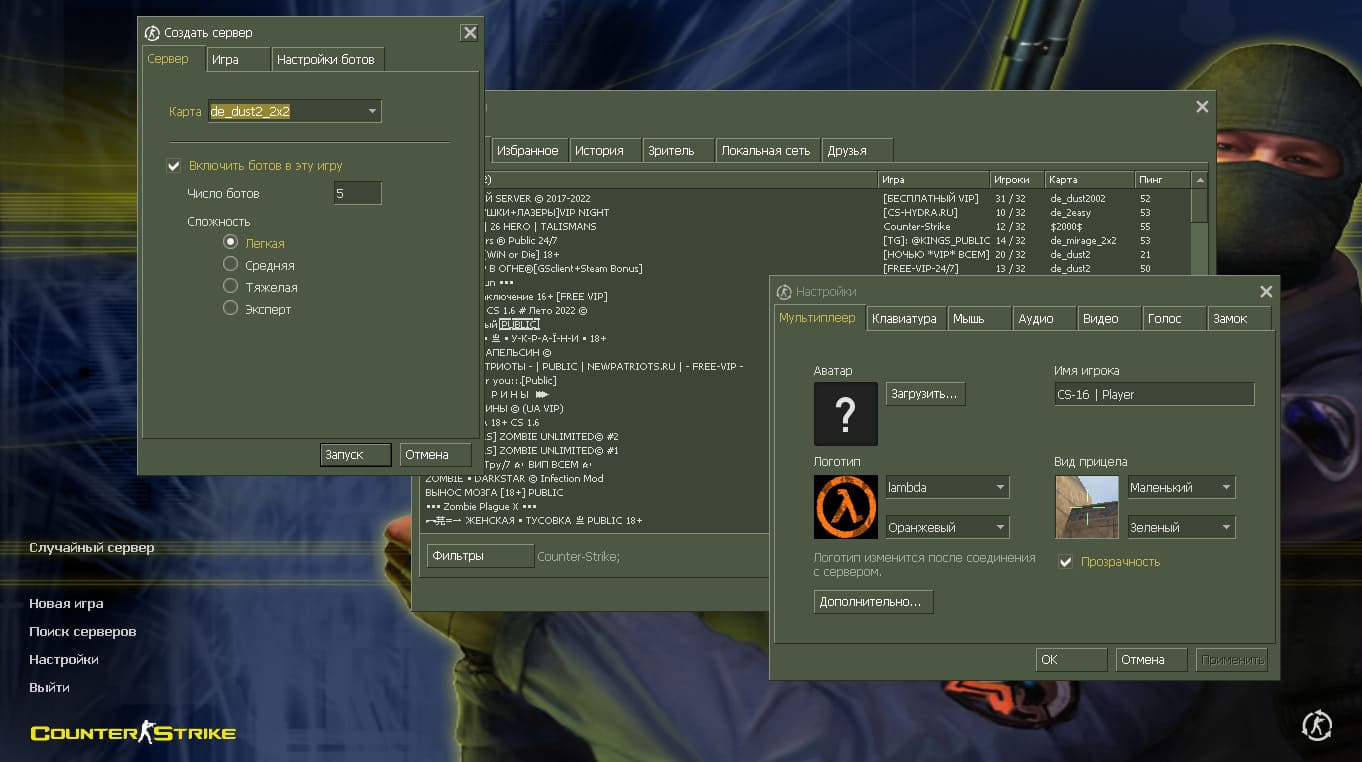This screenshot has width=1362, height=762.
Task: Click Новая игра in main menu
Action: pos(66,604)
